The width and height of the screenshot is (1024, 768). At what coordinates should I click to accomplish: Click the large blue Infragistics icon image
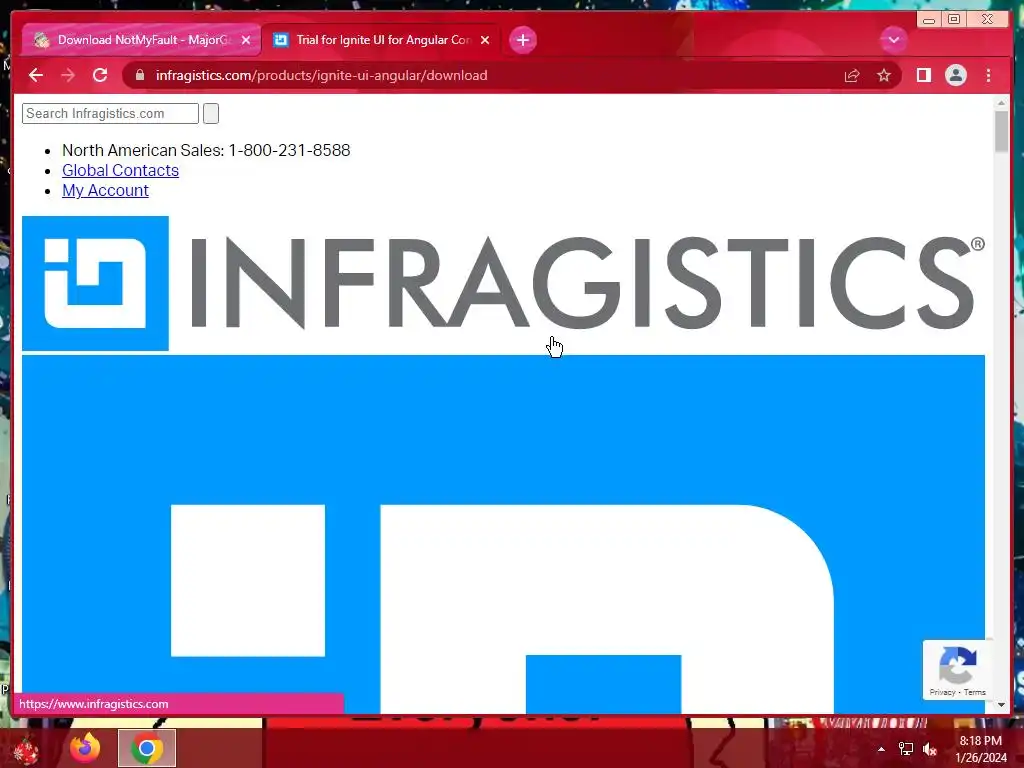(503, 534)
